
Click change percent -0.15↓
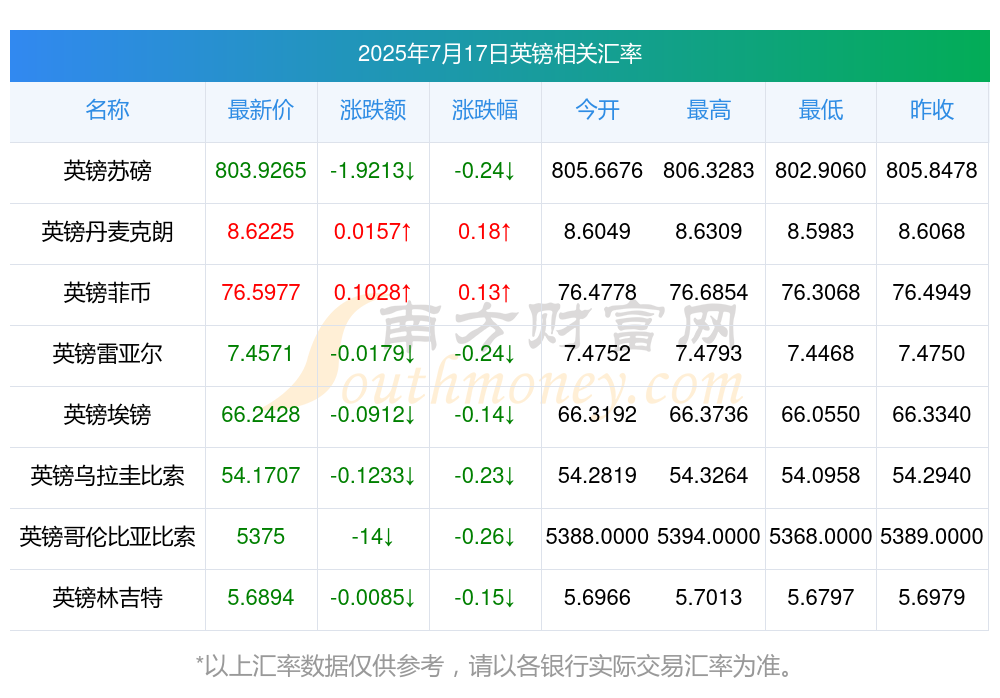pyautogui.click(x=485, y=598)
